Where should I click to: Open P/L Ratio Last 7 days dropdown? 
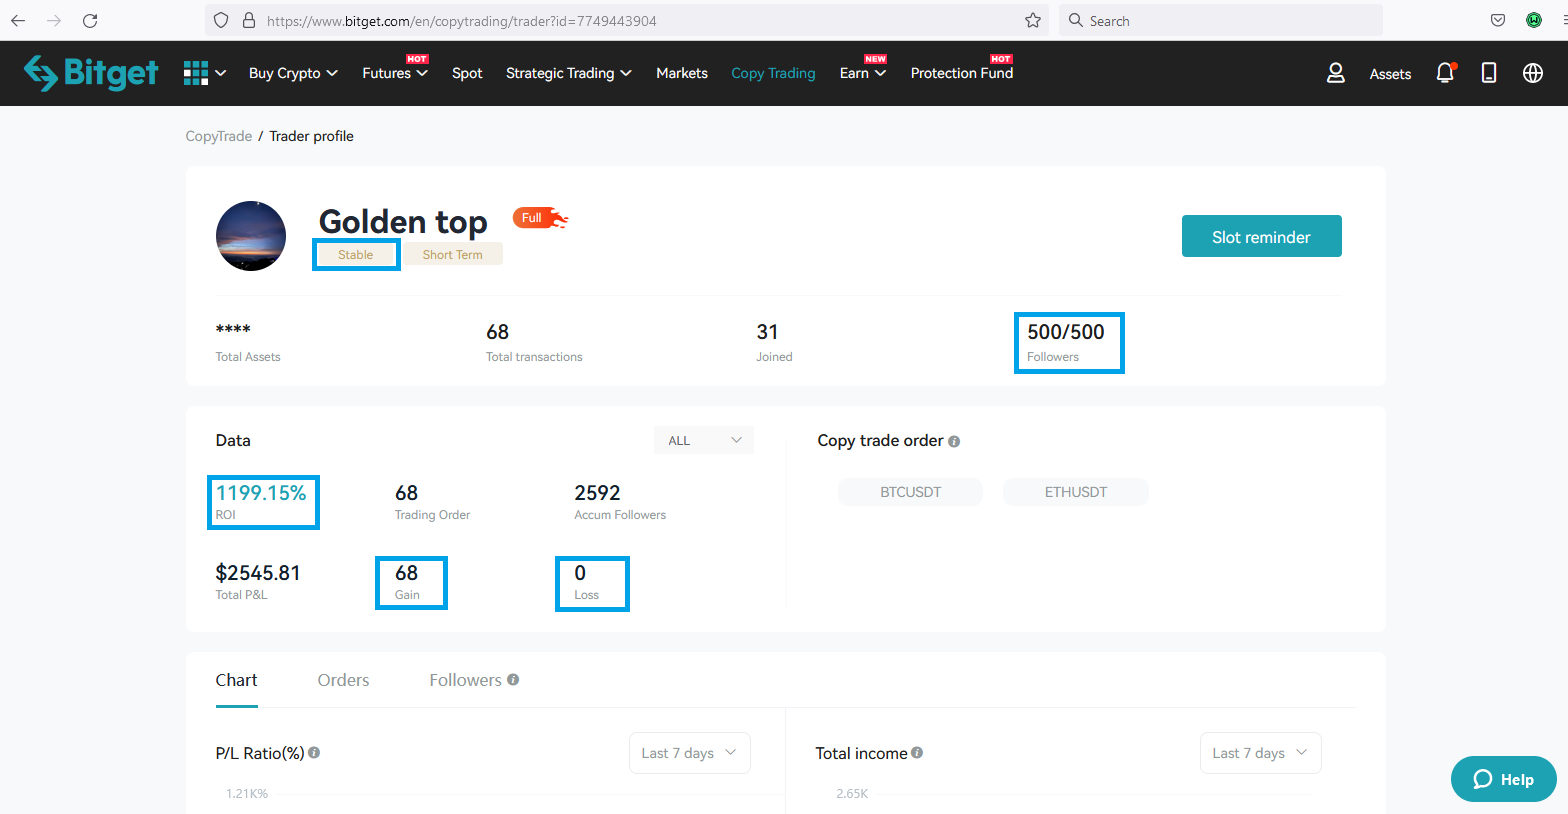(x=689, y=753)
